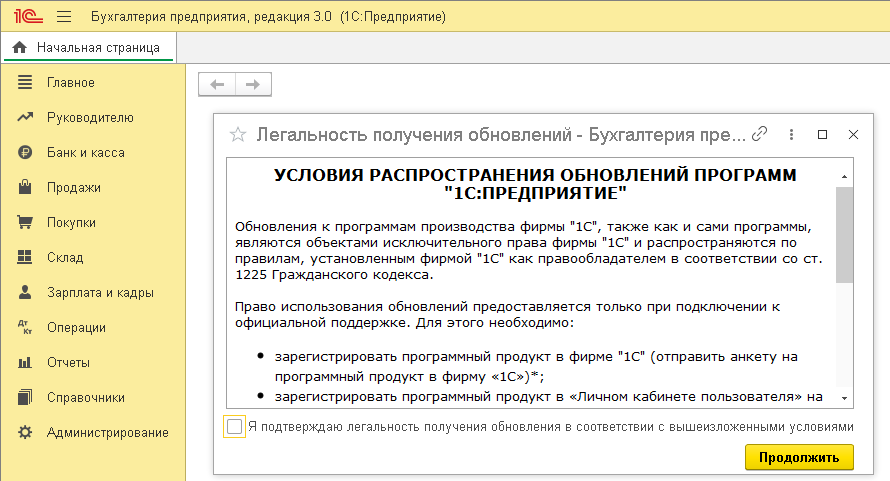Check the legality confirmation checkbox
The width and height of the screenshot is (890, 481).
click(x=234, y=426)
